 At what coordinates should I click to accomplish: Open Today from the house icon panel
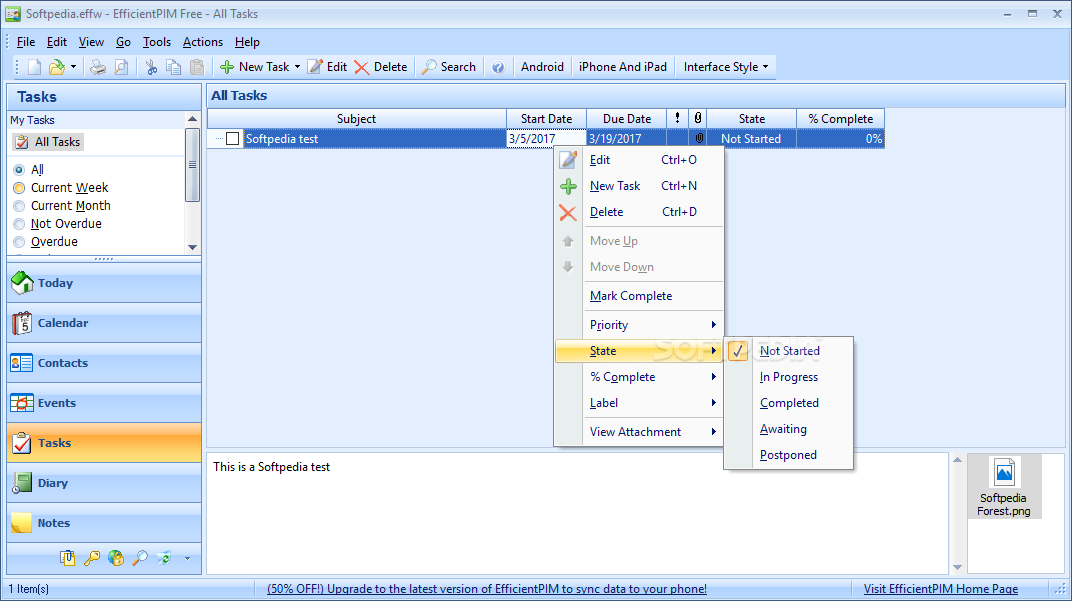click(104, 283)
